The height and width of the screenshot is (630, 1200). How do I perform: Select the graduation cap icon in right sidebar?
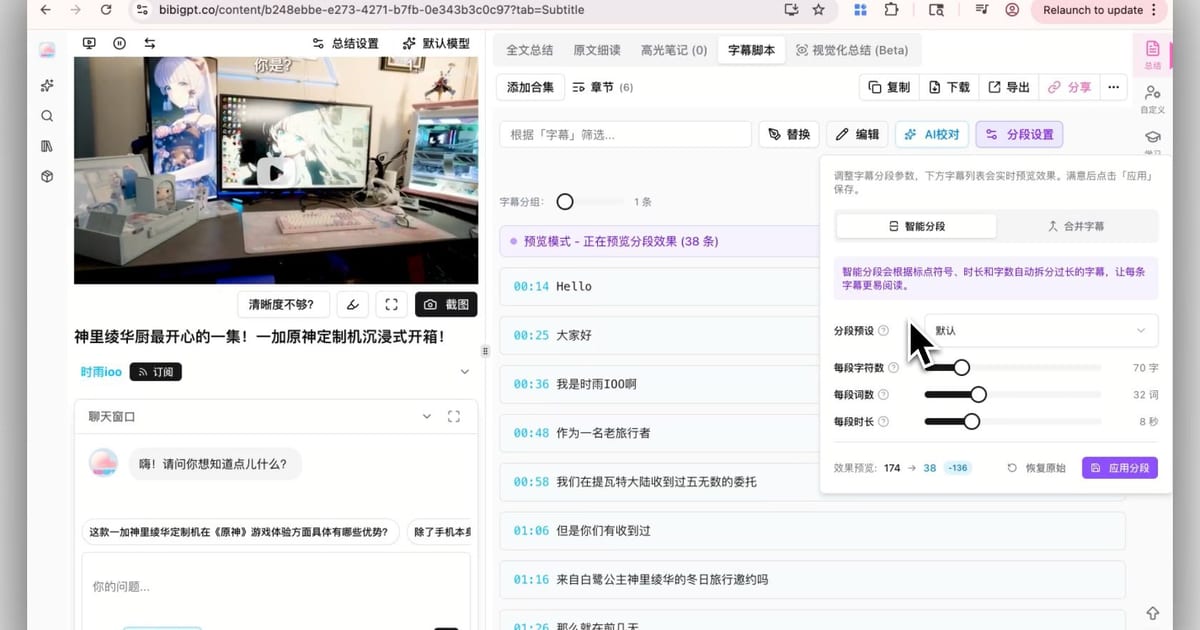1152,138
